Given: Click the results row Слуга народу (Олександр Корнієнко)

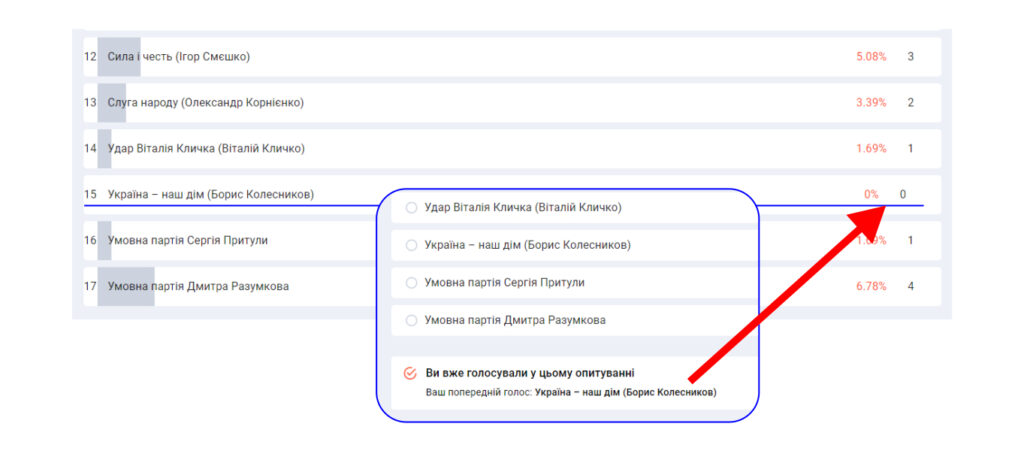Looking at the screenshot, I should point(512,102).
